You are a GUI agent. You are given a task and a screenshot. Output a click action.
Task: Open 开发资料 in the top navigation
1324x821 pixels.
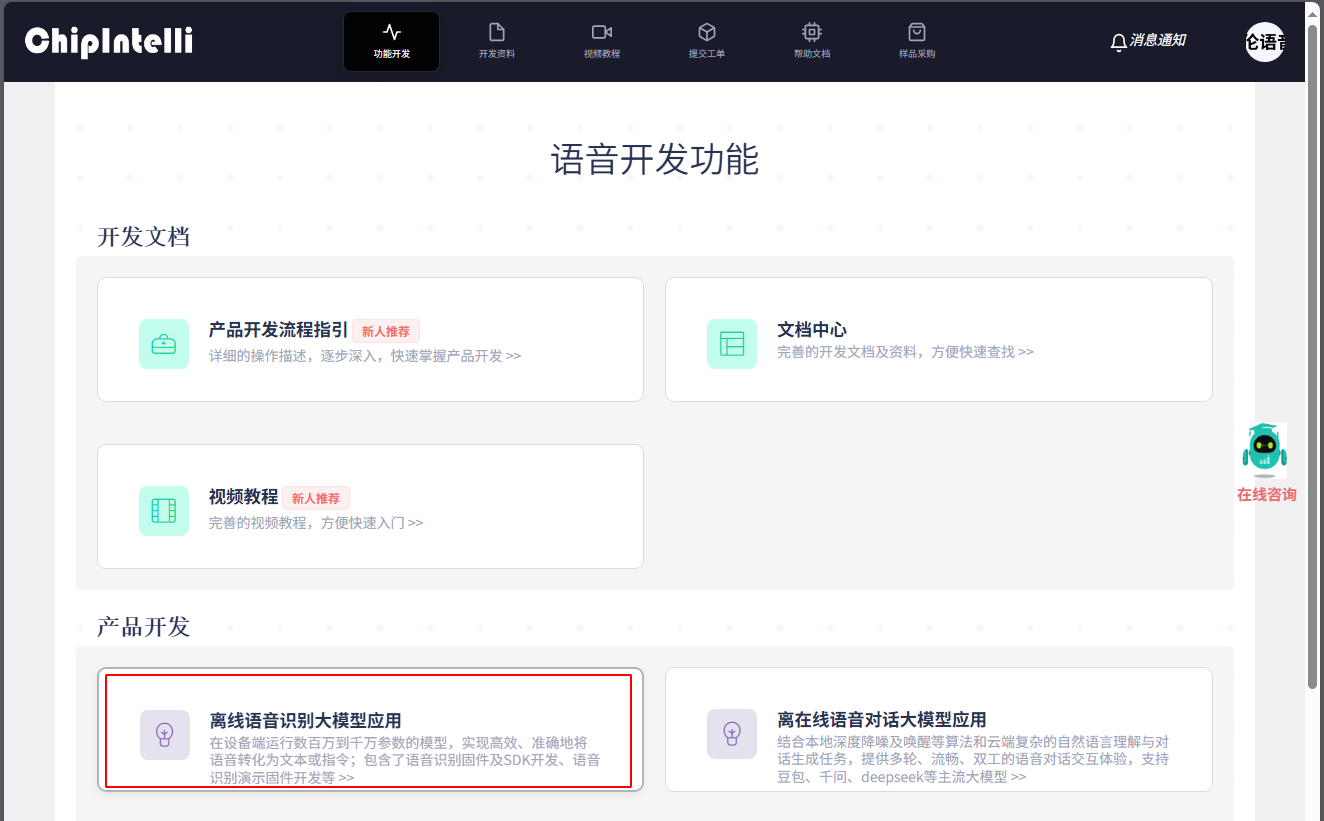pyautogui.click(x=497, y=41)
